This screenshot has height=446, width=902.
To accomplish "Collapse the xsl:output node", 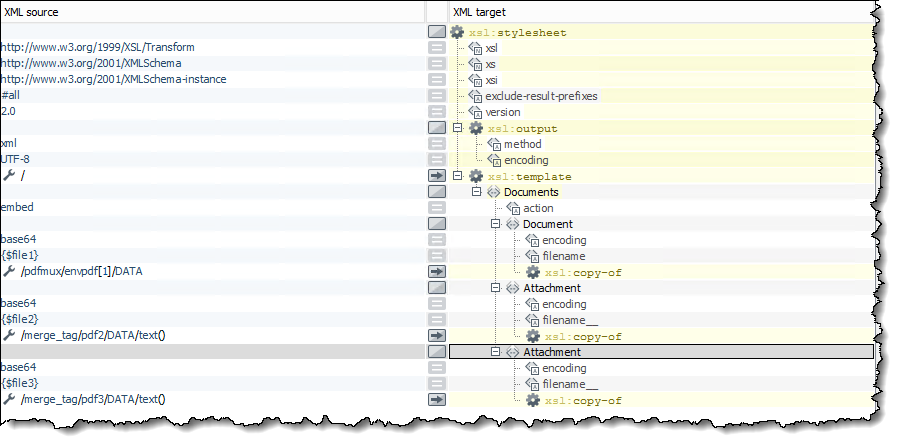I will click(x=458, y=128).
